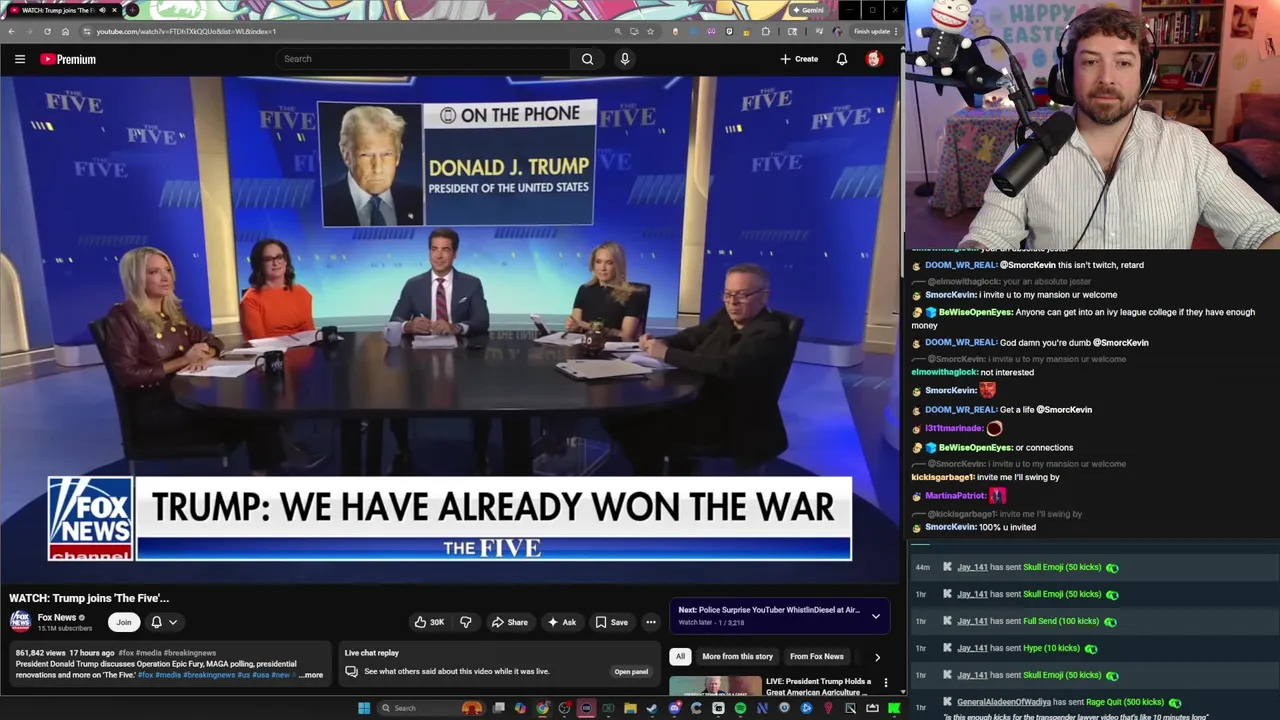Bookmark this page with the star icon
Screen dimensions: 1280x720
651,31
